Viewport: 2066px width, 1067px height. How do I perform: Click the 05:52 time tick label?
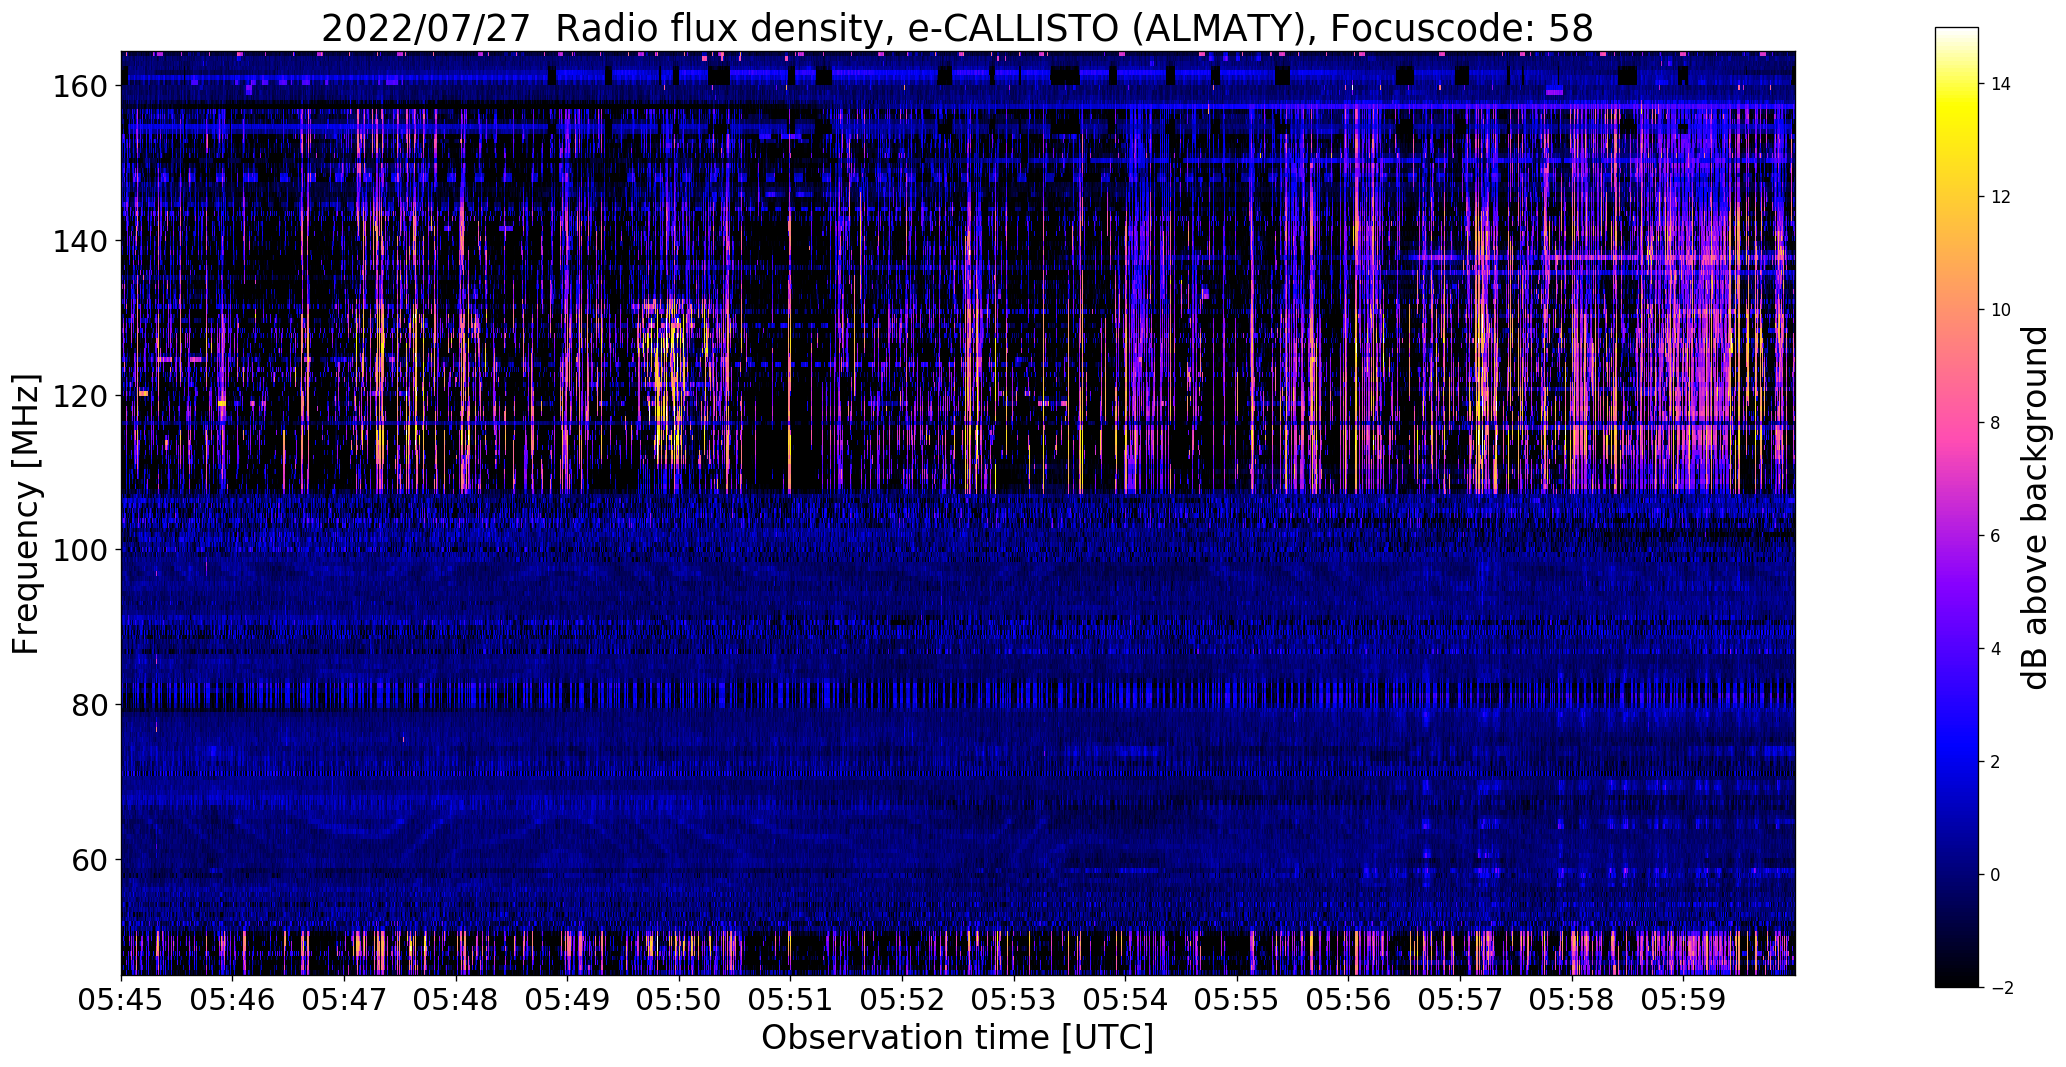903,999
